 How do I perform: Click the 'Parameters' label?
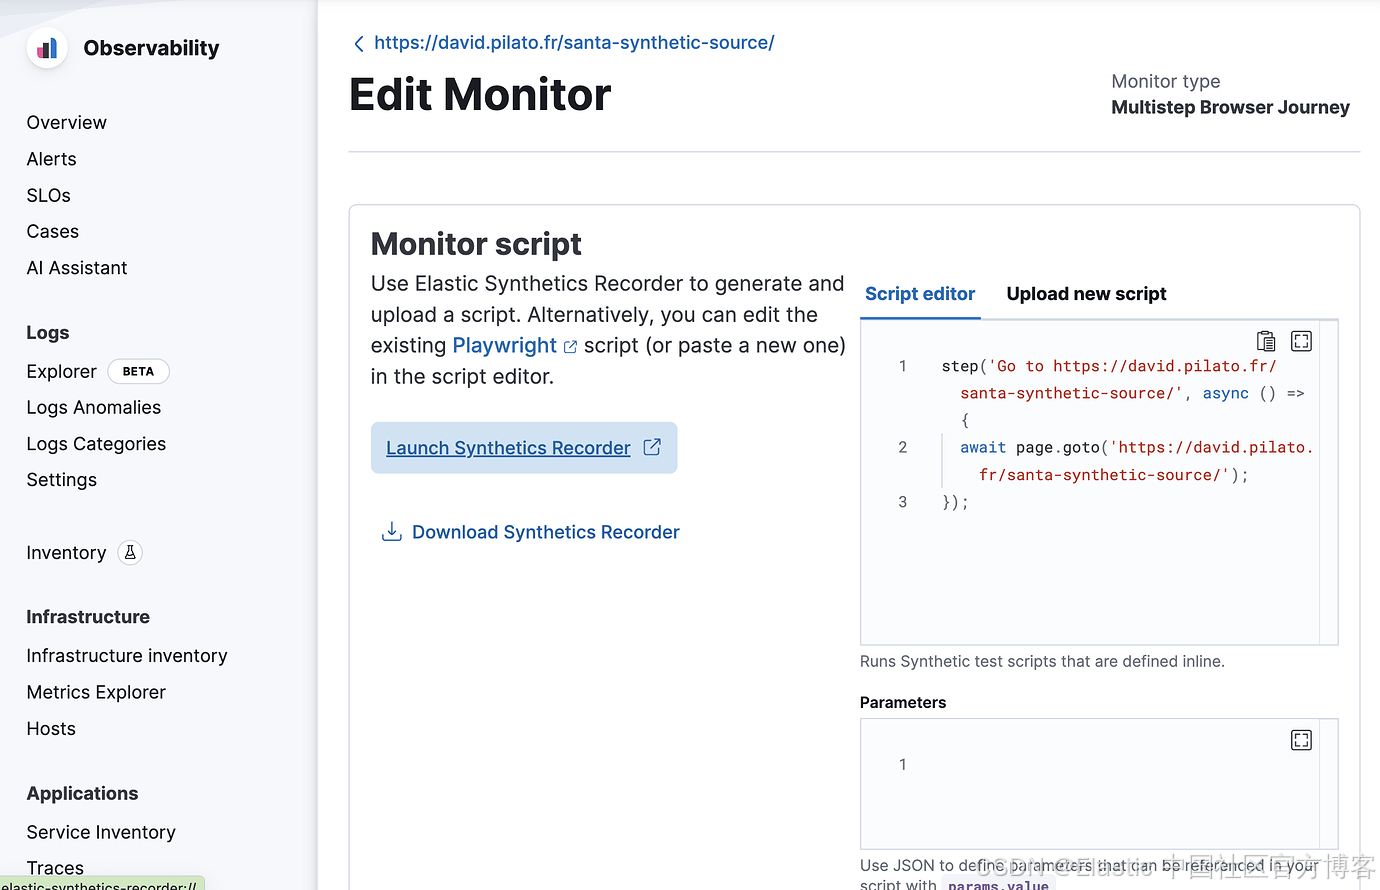coord(903,702)
